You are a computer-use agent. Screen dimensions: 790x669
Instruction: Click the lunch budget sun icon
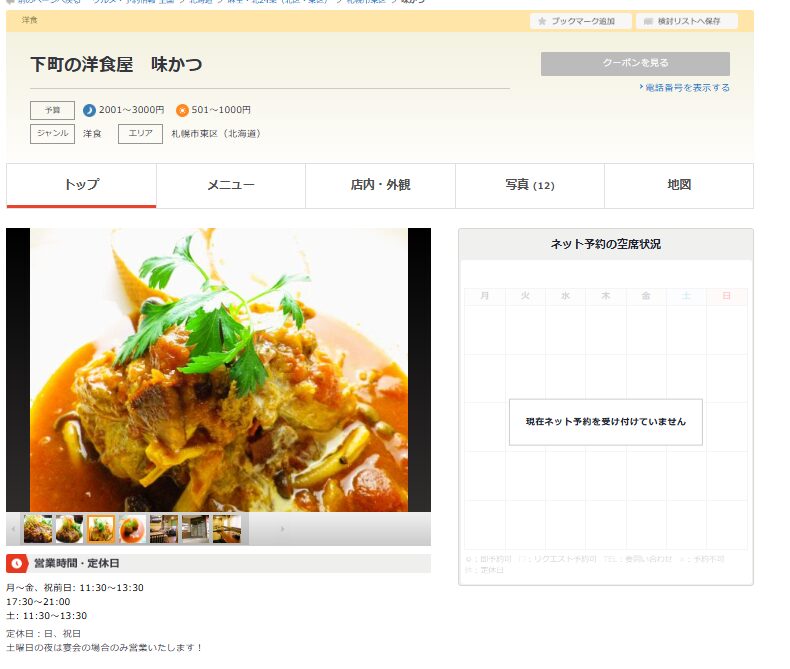tap(182, 110)
